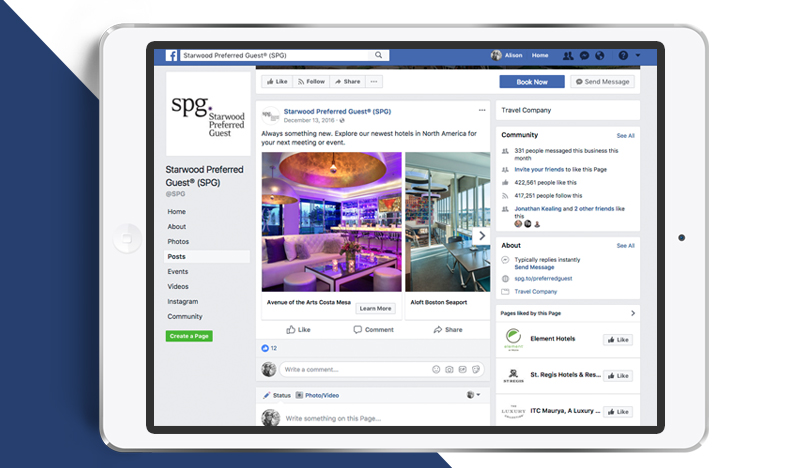Open the post options ellipsis menu
800x468 pixels.
click(482, 110)
